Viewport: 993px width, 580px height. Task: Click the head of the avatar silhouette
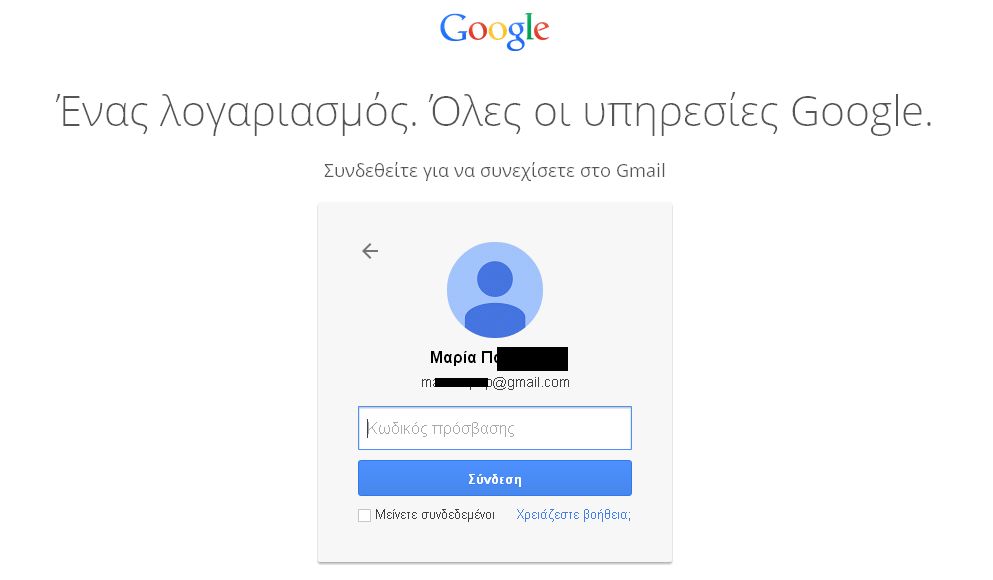click(x=495, y=279)
